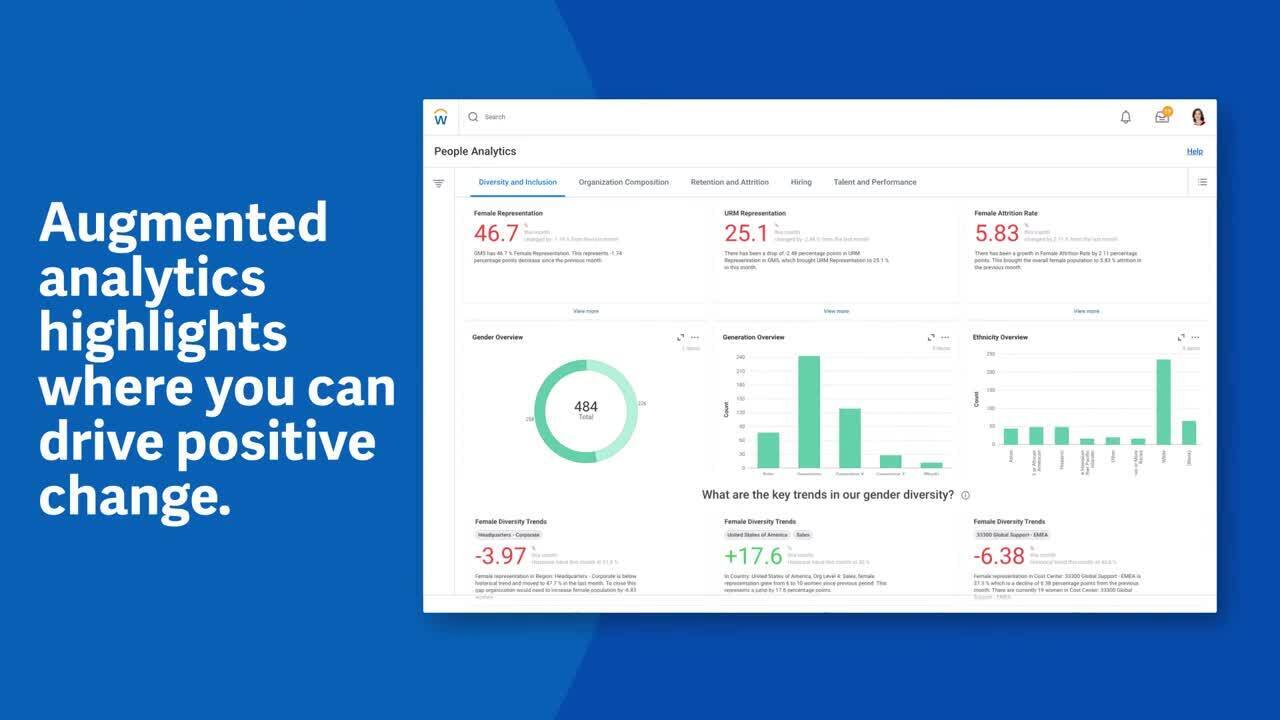Viewport: 1280px width, 720px height.
Task: Click the list view icon at right of tabs
Action: (1202, 182)
